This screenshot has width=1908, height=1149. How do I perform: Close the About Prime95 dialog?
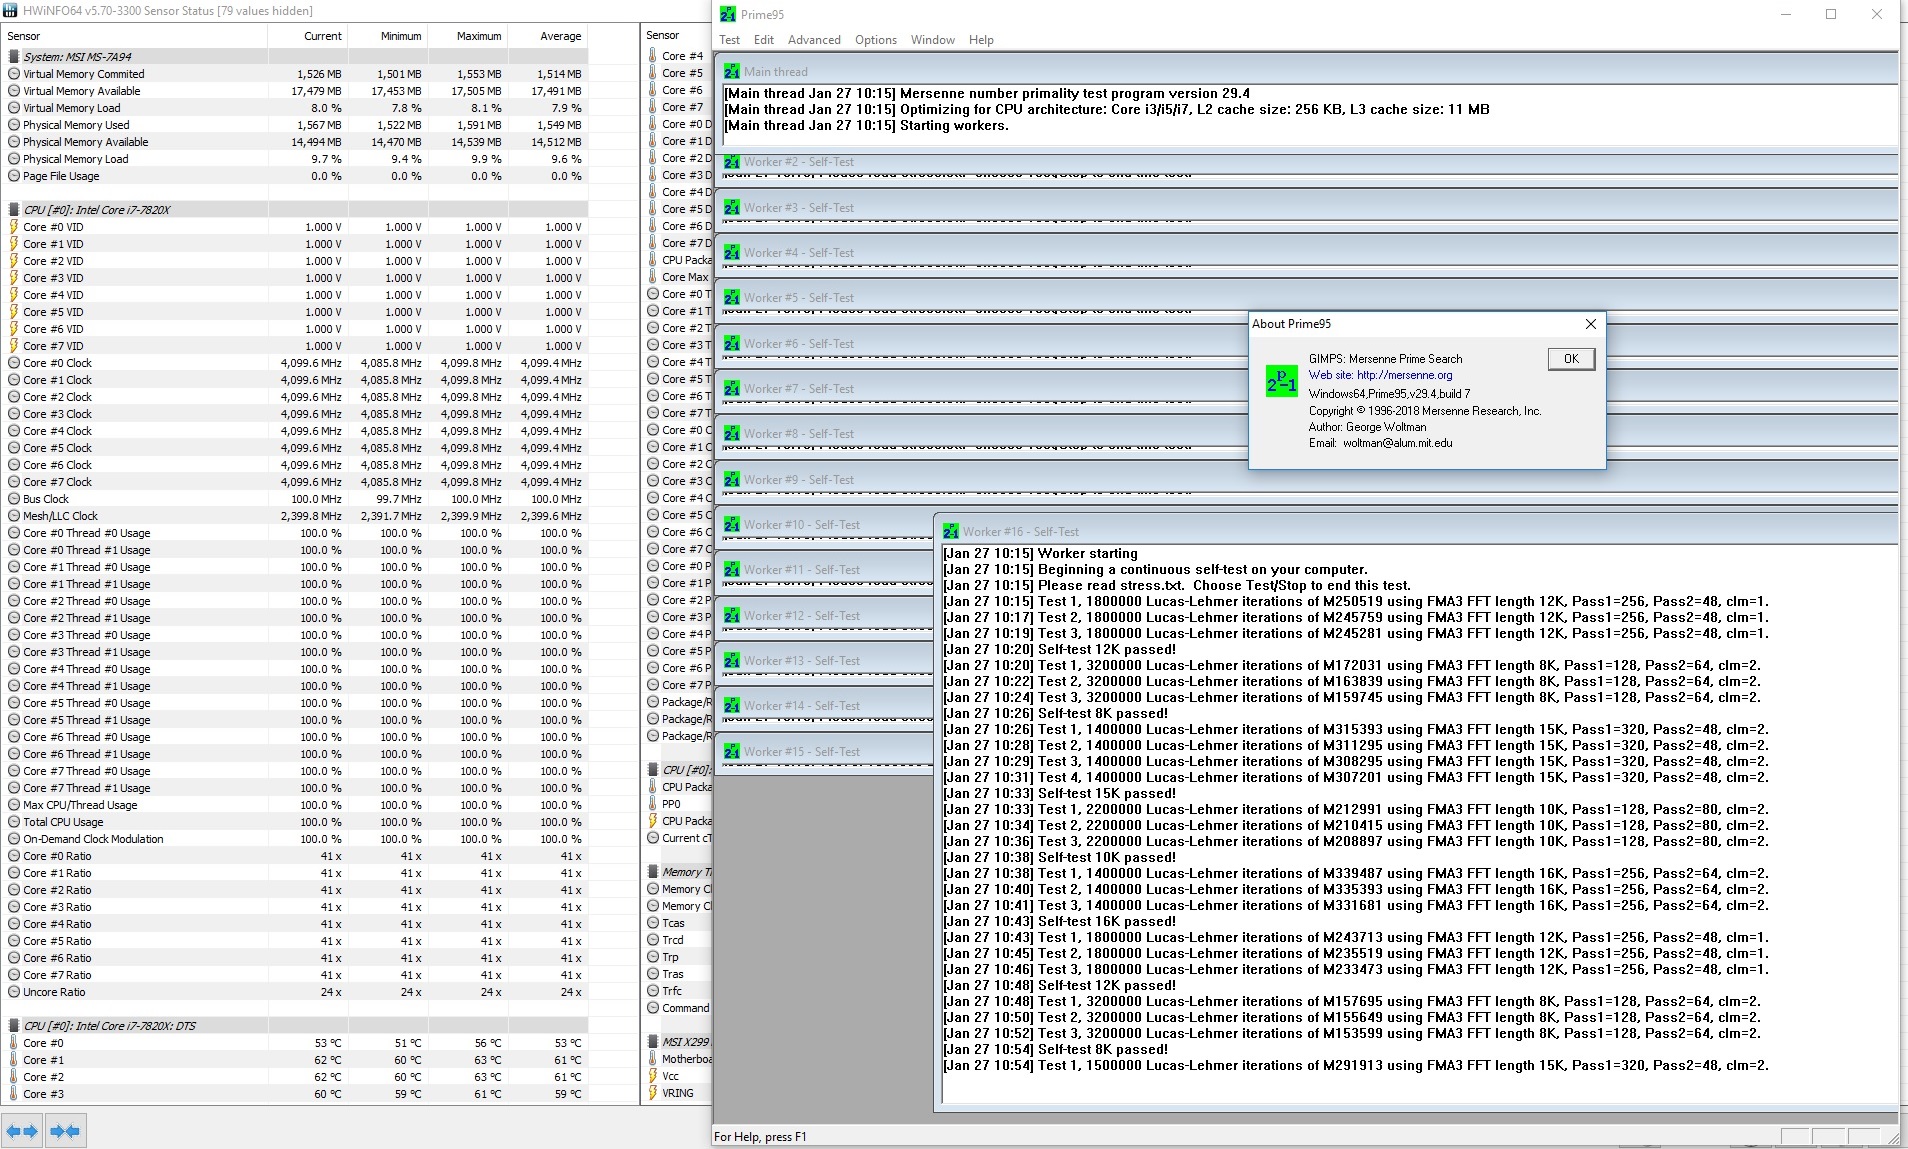tap(1590, 324)
